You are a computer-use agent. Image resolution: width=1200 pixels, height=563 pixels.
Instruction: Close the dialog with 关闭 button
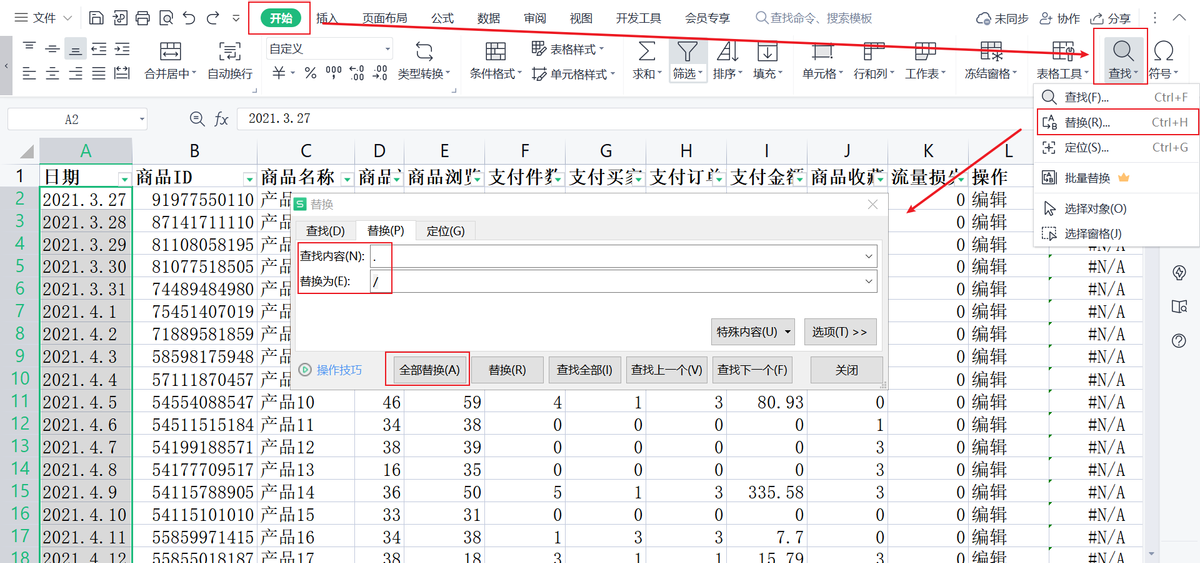point(846,369)
